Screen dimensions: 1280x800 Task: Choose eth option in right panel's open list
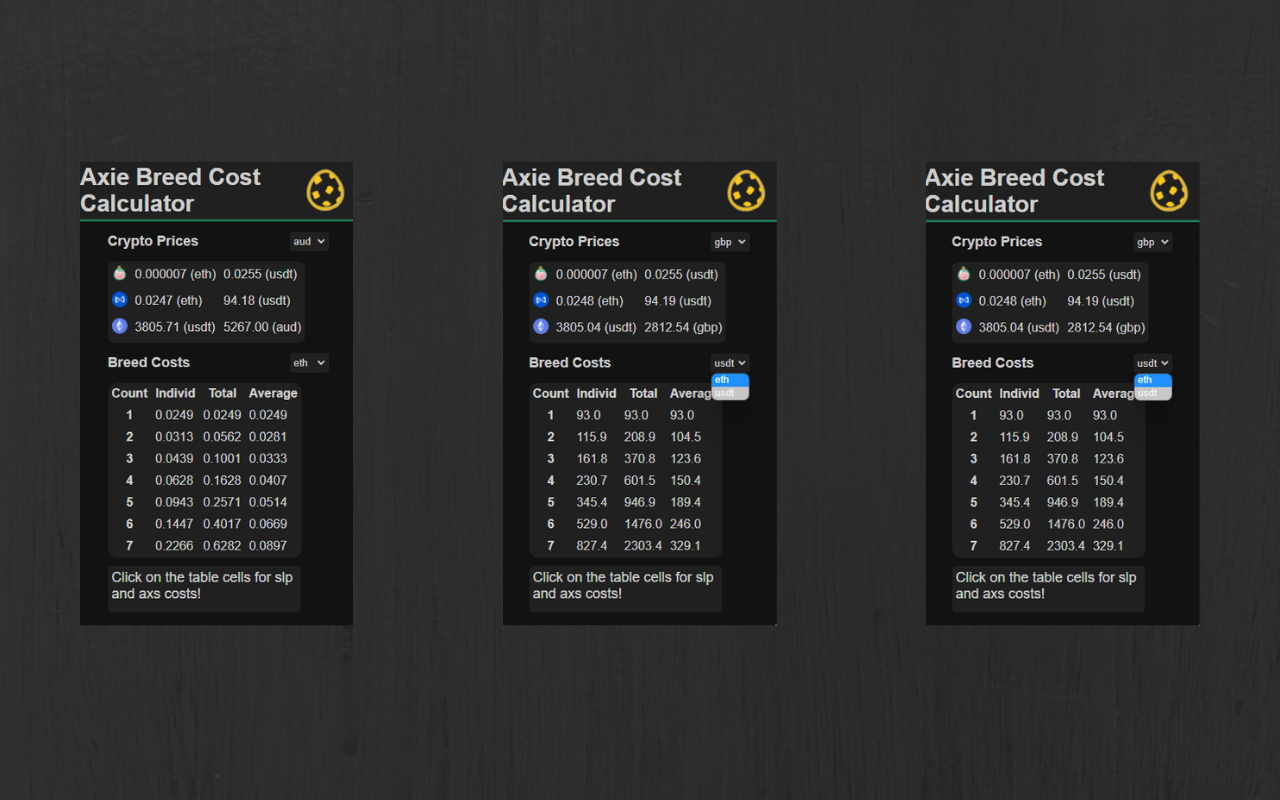pyautogui.click(x=1153, y=380)
